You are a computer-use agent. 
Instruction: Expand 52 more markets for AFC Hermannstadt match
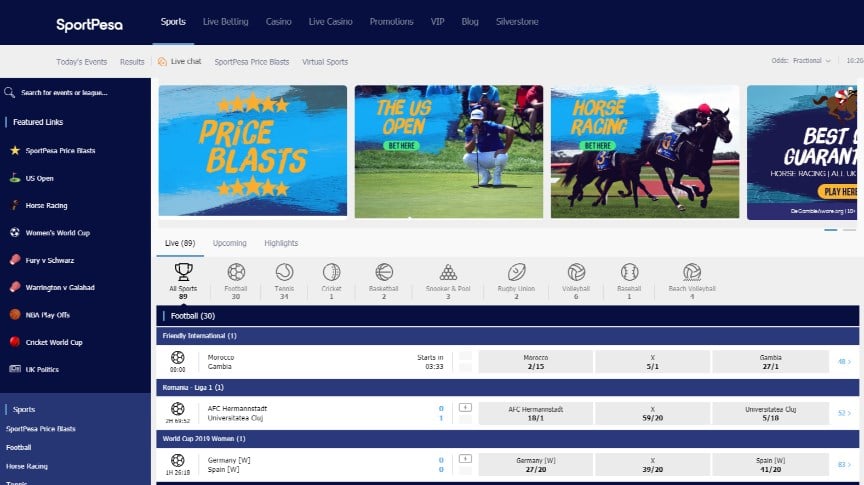844,413
